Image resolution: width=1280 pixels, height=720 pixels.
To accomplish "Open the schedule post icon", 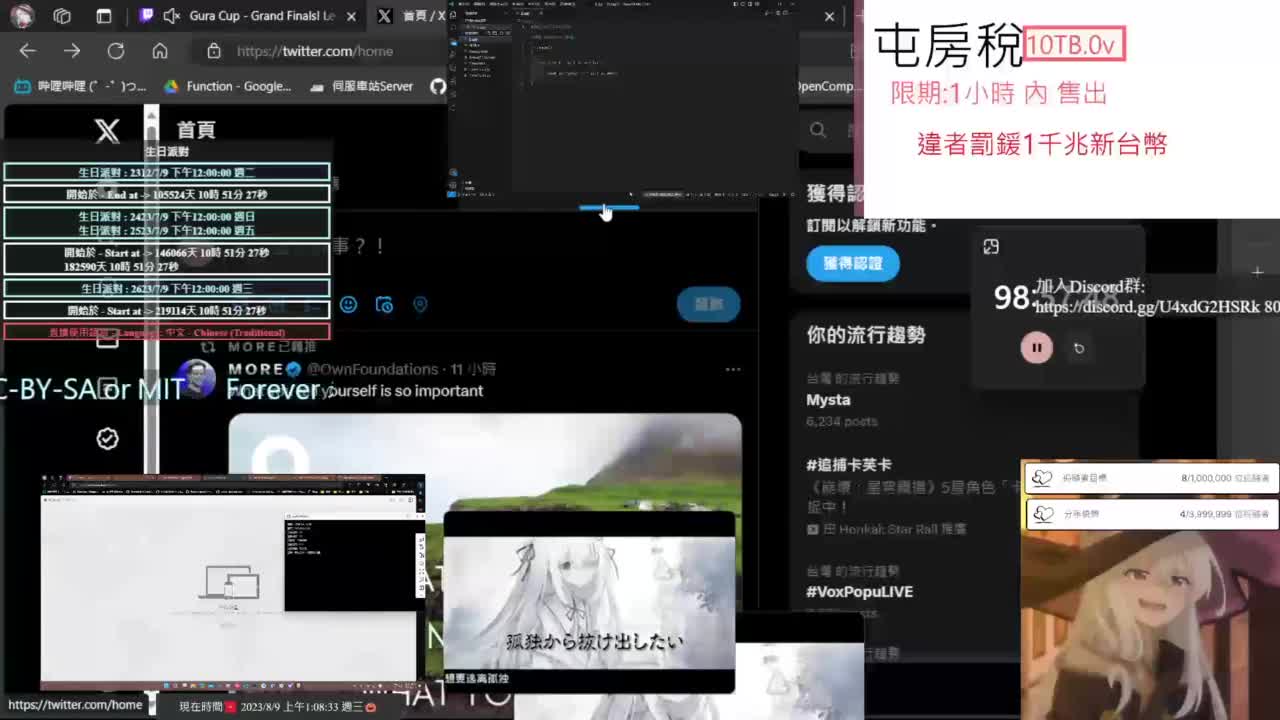I will (x=384, y=304).
